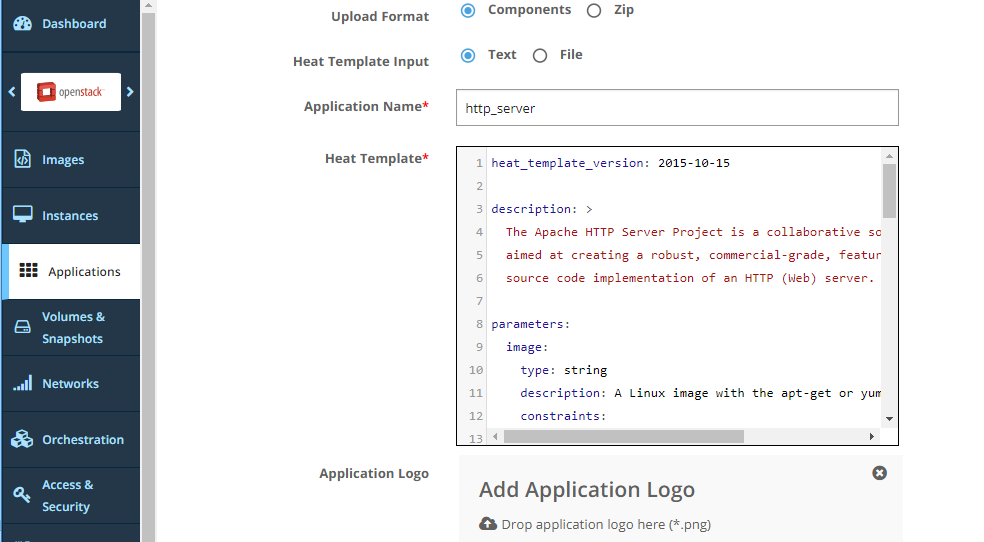Click the Applications grid icon
This screenshot has height=542, width=984.
click(29, 271)
